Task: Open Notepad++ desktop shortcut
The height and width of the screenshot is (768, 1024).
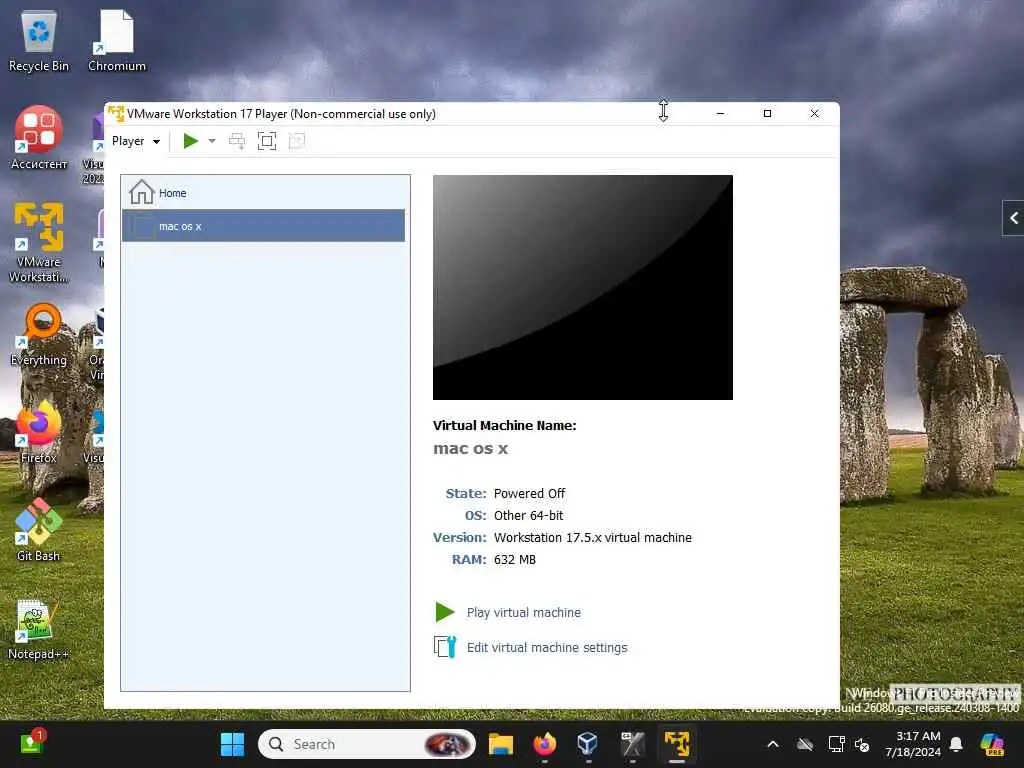Action: [39, 630]
